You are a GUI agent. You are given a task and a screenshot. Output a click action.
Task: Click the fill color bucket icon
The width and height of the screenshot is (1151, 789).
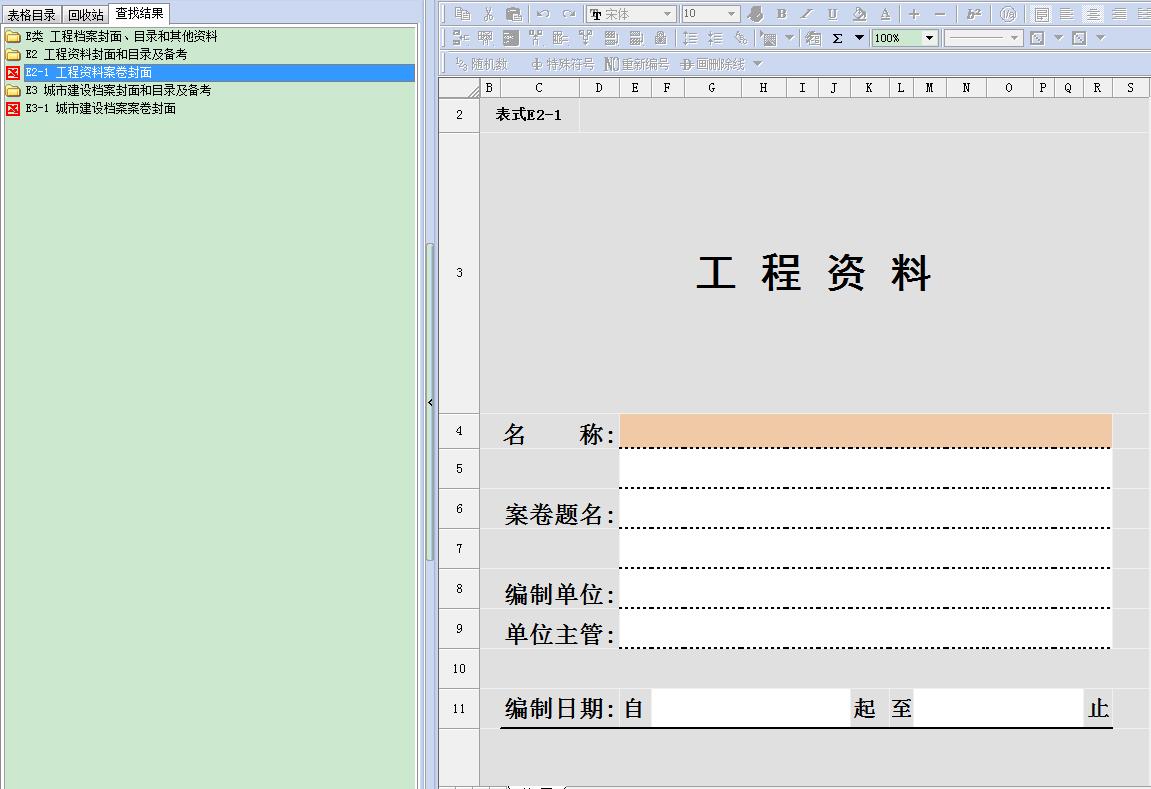(859, 14)
